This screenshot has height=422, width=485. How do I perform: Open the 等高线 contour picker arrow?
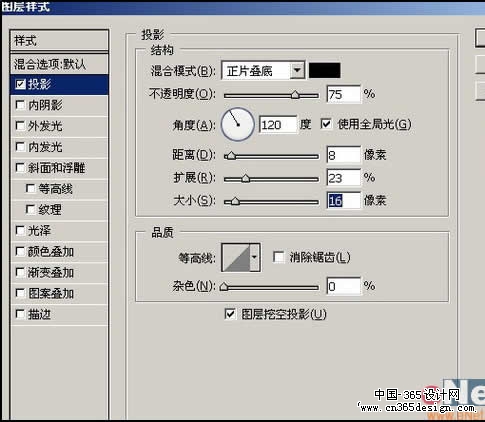(x=255, y=257)
